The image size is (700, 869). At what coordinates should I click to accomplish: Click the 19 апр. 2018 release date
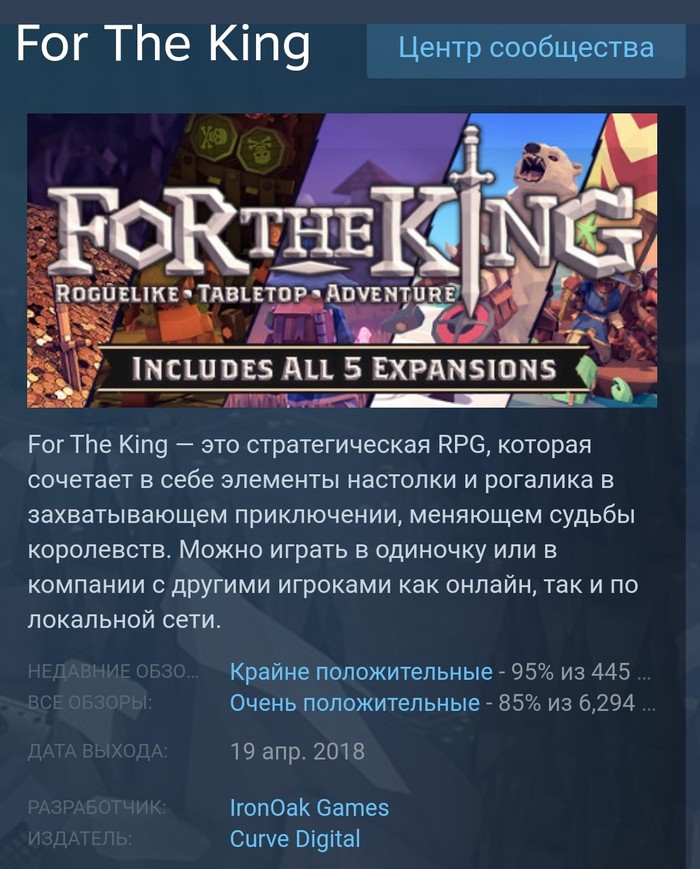pyautogui.click(x=297, y=752)
